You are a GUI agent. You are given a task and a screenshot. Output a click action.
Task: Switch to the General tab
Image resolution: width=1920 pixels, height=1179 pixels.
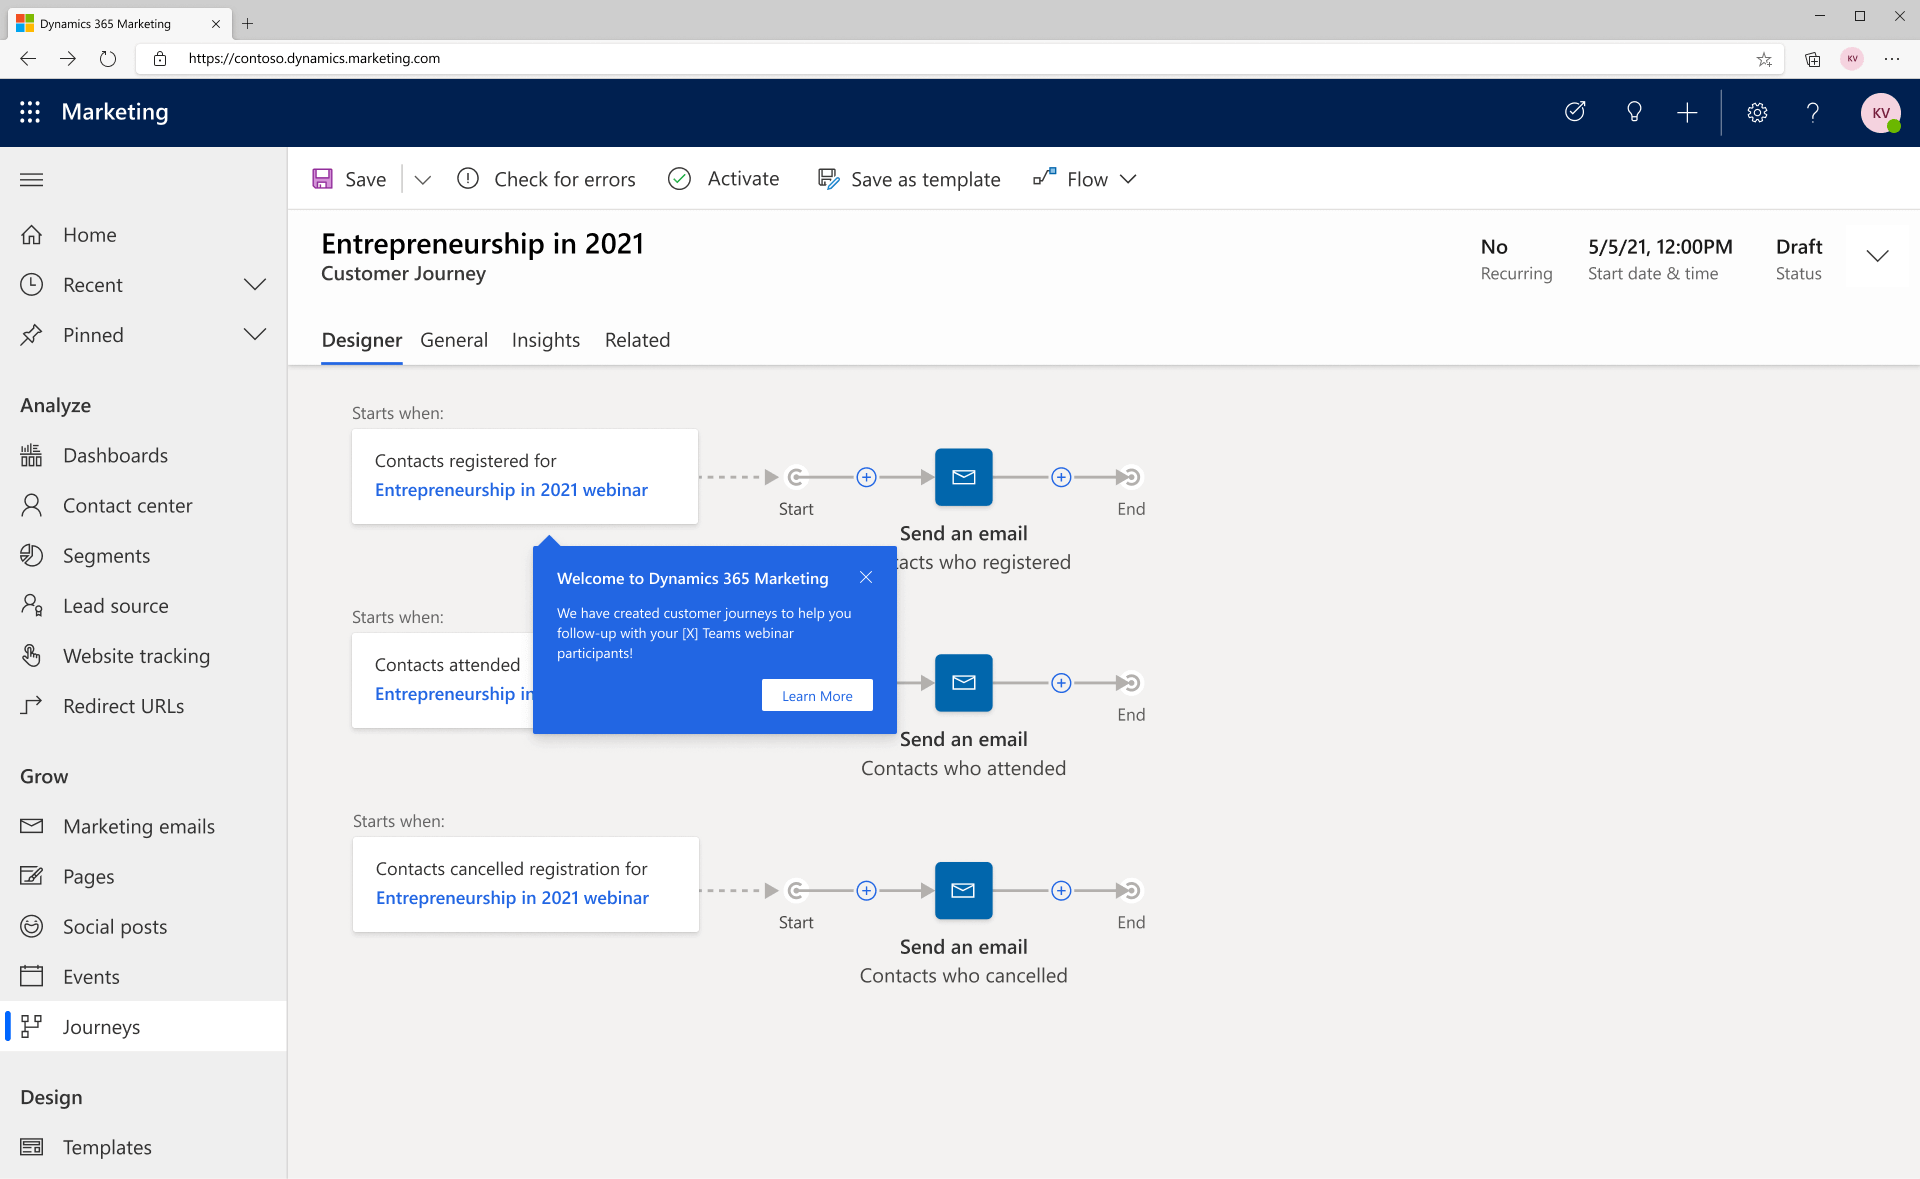(454, 340)
